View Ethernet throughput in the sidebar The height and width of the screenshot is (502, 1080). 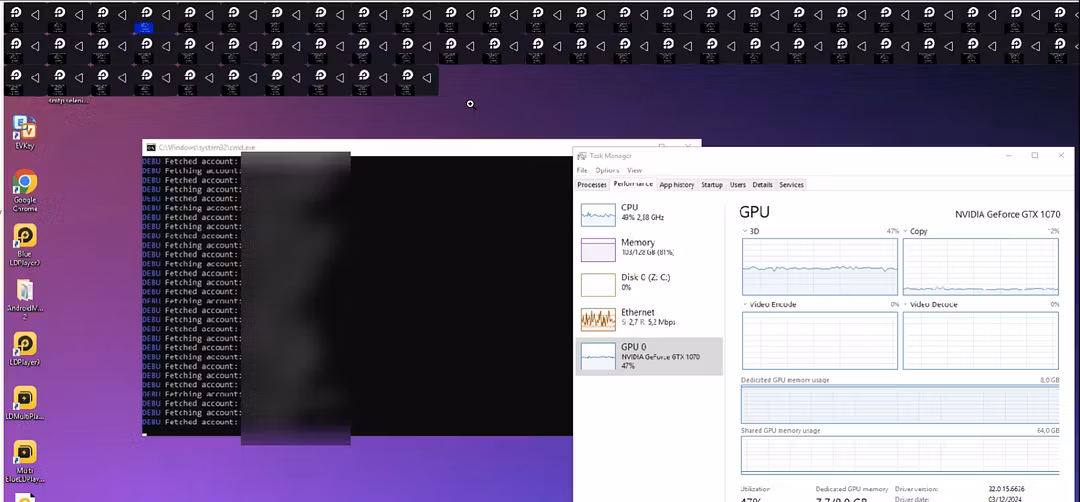(648, 317)
